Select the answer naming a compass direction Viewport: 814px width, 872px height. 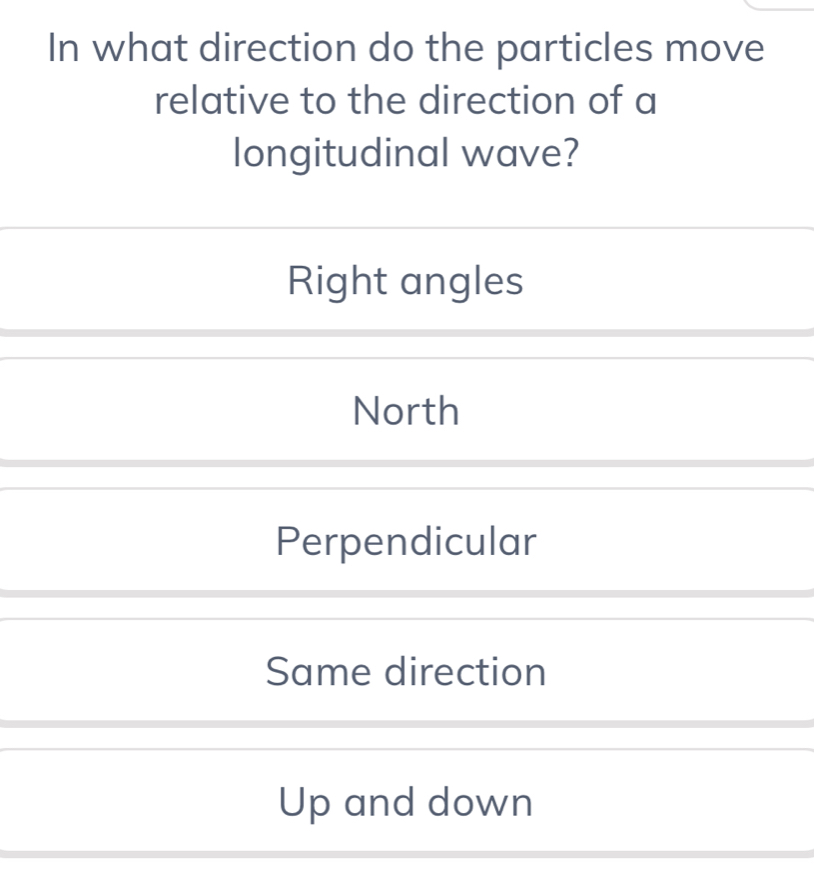click(x=405, y=411)
